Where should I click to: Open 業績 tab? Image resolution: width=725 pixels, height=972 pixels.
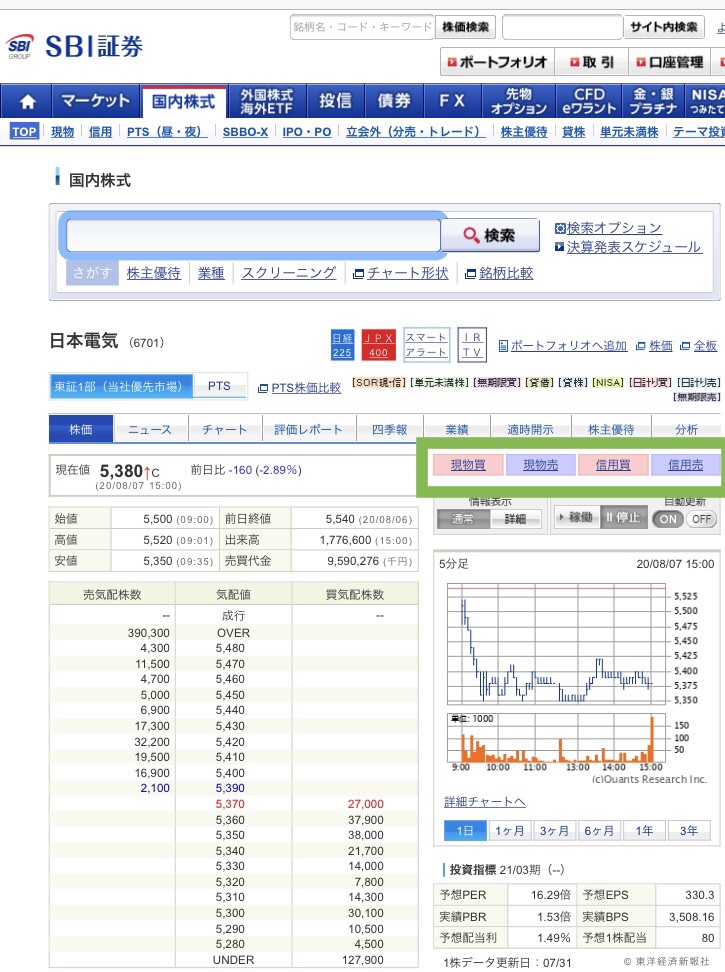(x=457, y=429)
